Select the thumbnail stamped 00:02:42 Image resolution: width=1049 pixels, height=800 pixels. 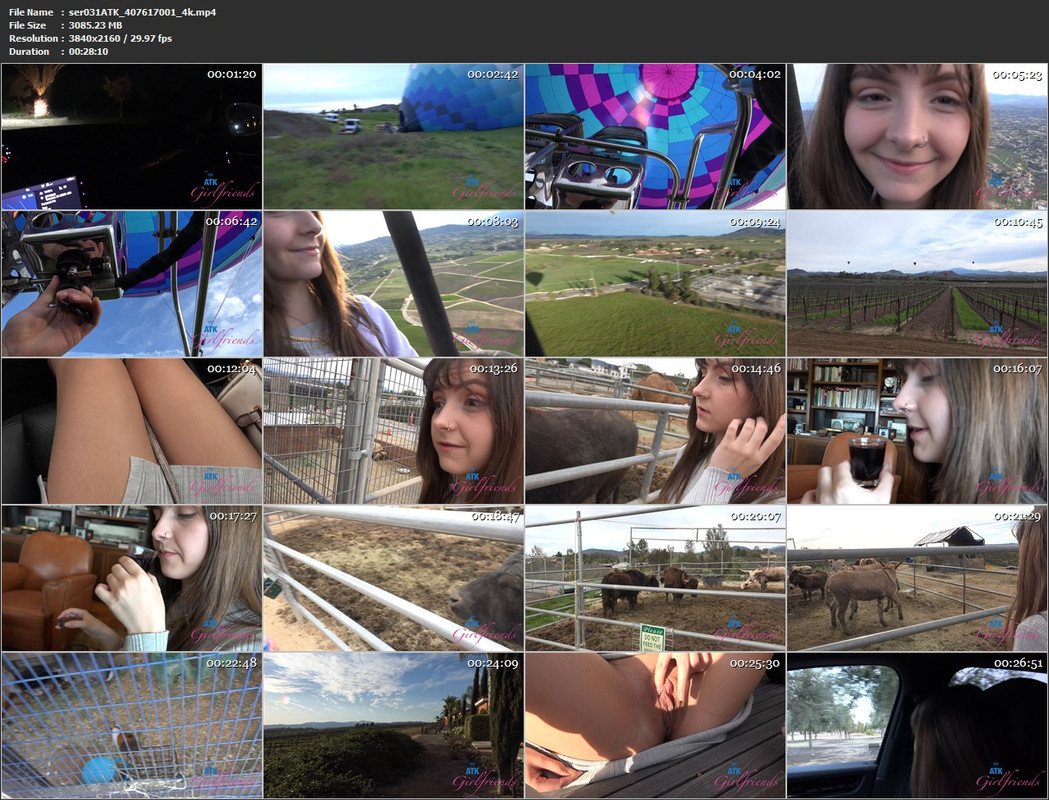click(393, 136)
